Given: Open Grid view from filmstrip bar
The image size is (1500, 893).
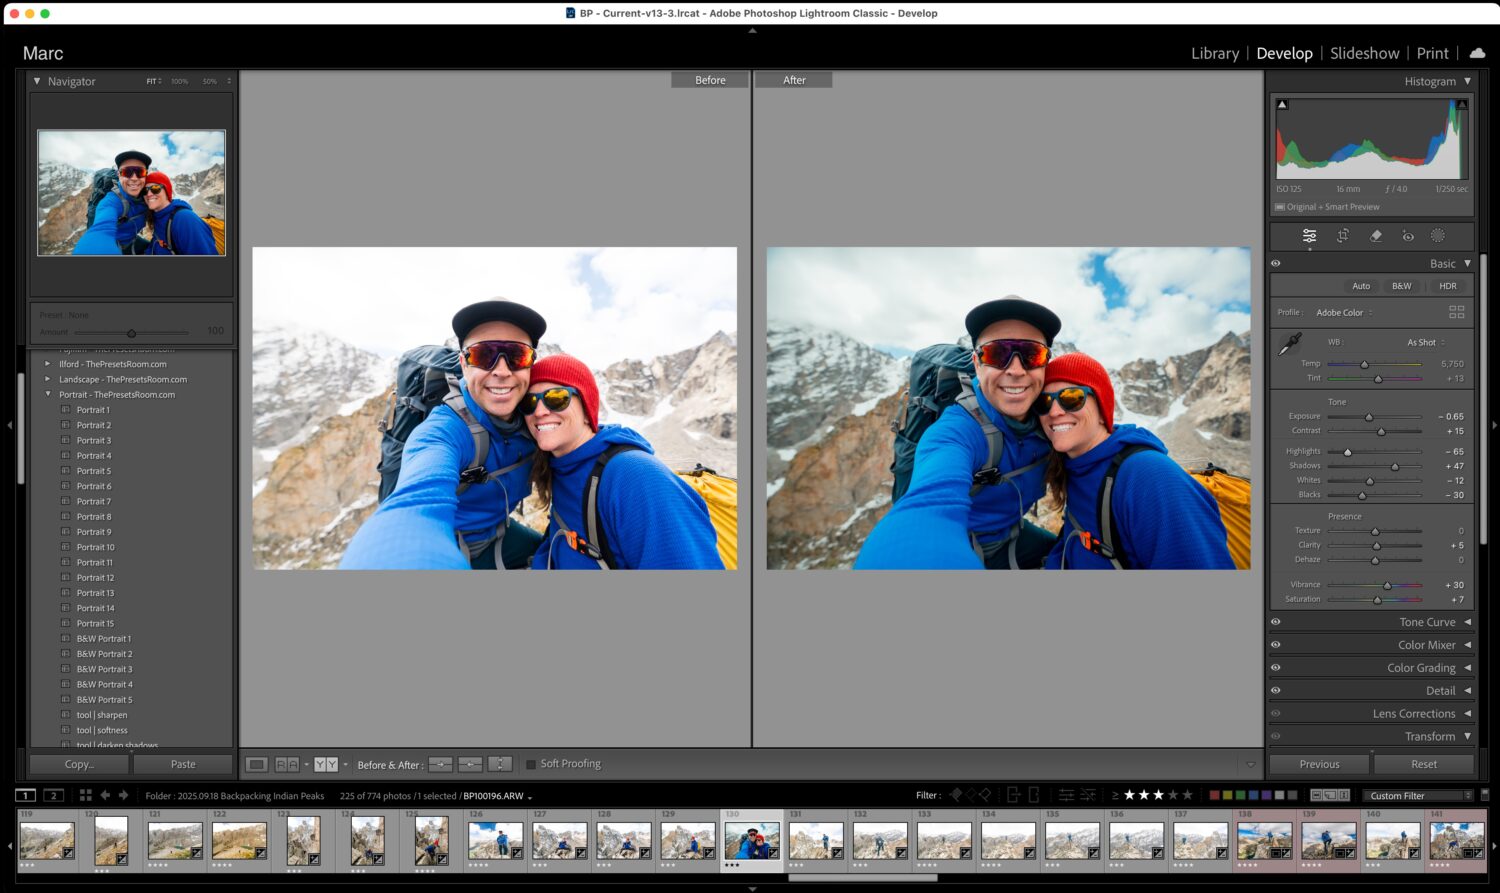Looking at the screenshot, I should tap(85, 796).
